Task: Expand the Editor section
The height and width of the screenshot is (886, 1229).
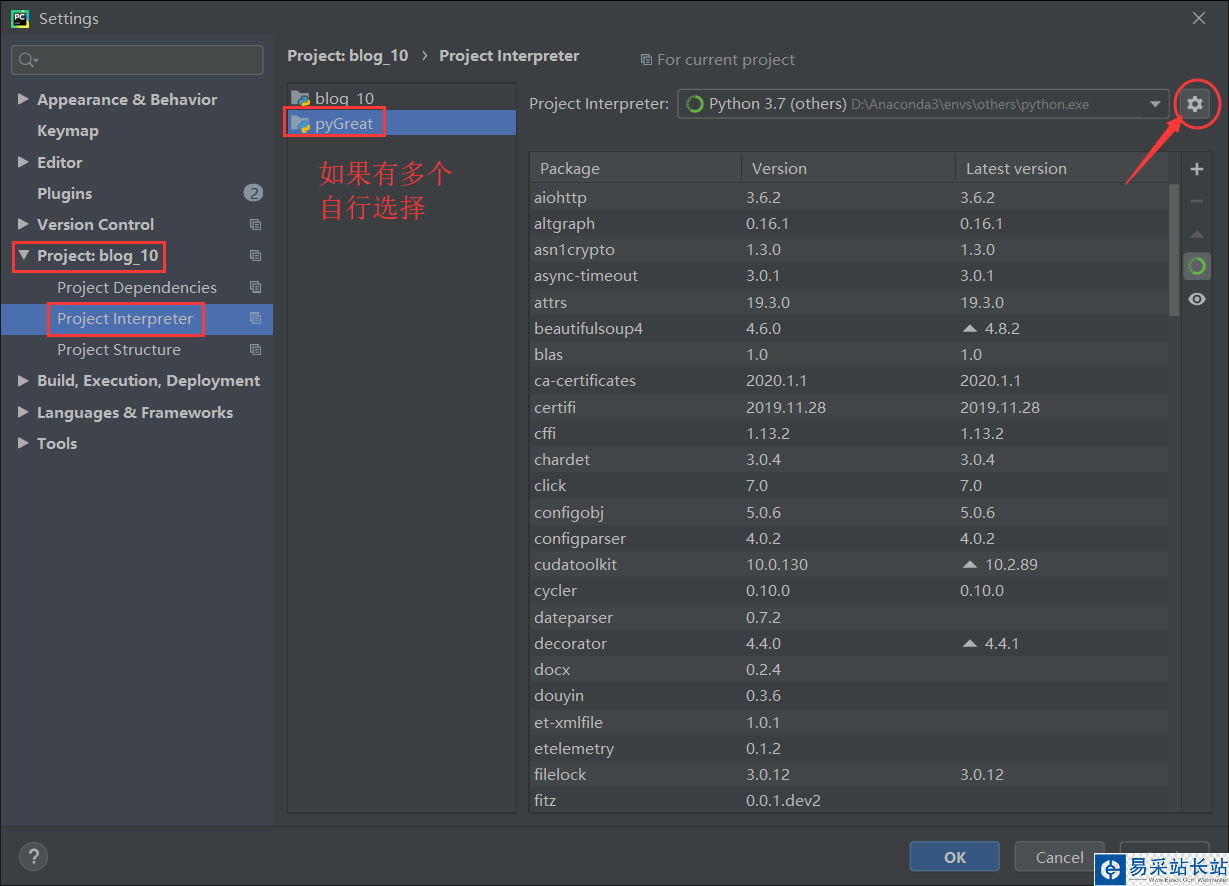Action: pos(23,162)
